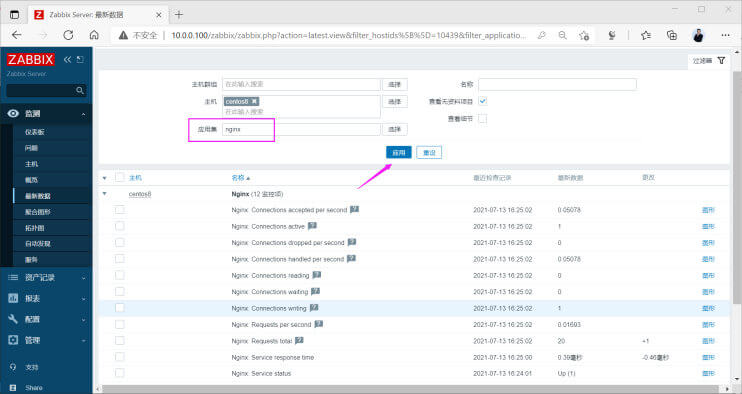The image size is (742, 394).
Task: Open Latest data under Monitoring
Action: coord(38,196)
